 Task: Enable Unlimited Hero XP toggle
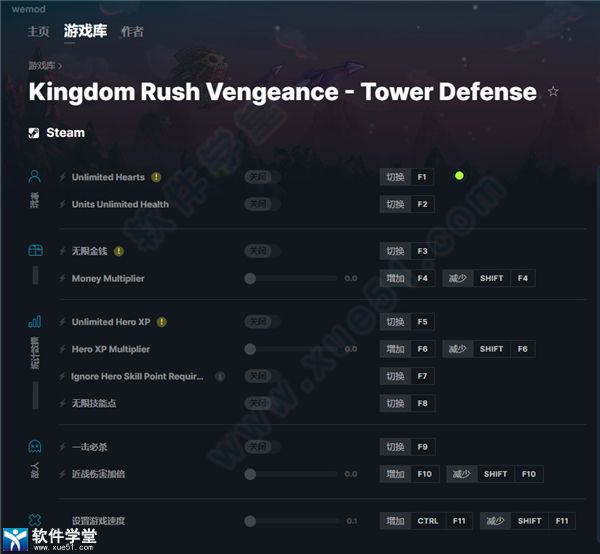262,322
